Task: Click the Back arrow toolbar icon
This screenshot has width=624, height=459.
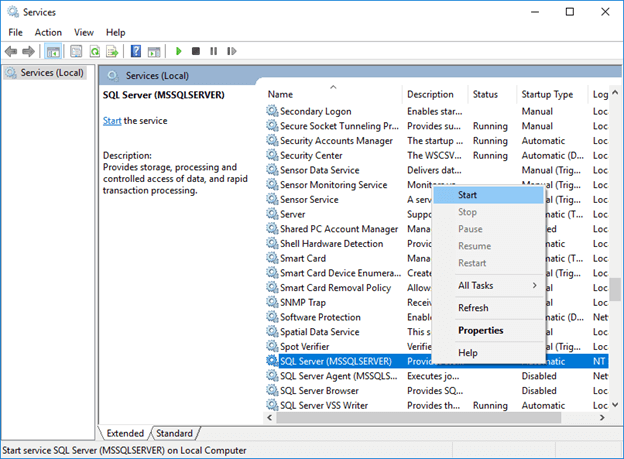Action: coord(11,51)
